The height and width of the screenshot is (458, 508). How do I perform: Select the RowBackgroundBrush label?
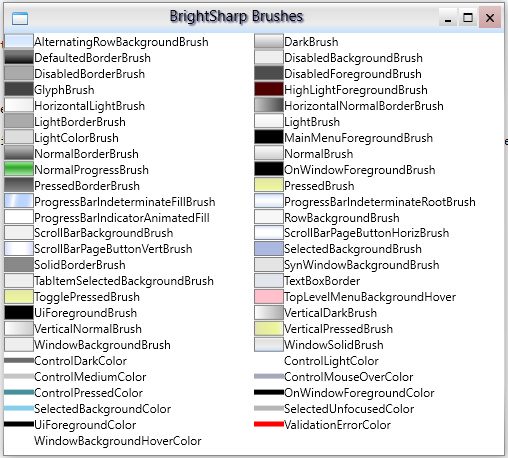(x=342, y=218)
